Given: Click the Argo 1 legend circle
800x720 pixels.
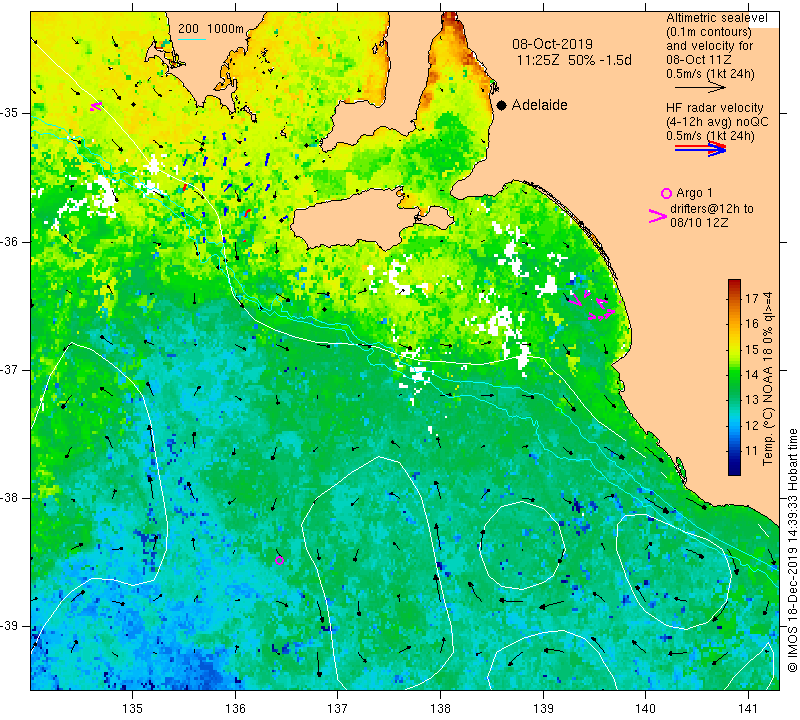Looking at the screenshot, I should click(x=666, y=193).
